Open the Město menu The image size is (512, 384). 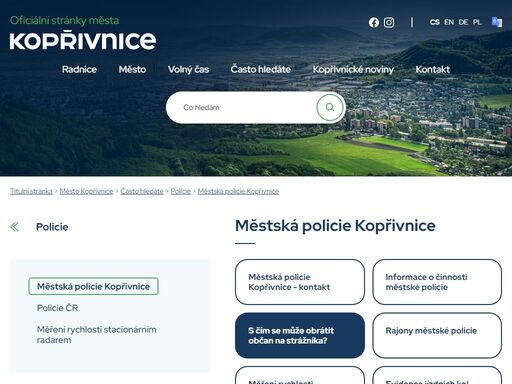(132, 69)
